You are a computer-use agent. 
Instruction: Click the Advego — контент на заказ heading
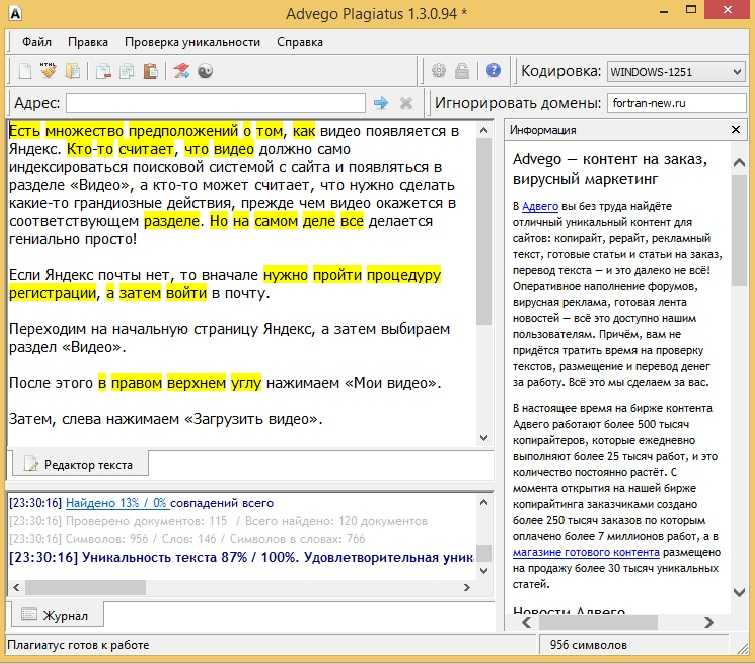click(x=610, y=169)
